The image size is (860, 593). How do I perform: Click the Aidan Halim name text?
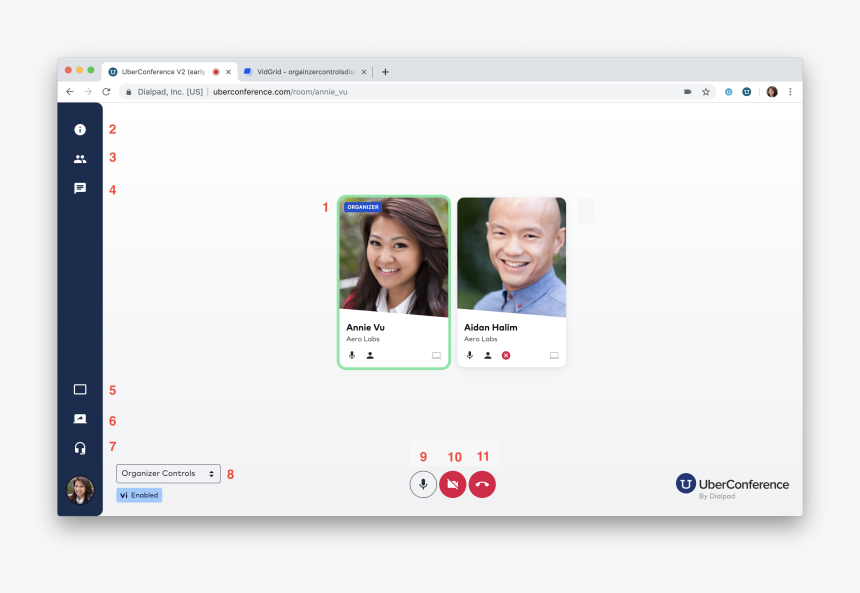tap(491, 327)
